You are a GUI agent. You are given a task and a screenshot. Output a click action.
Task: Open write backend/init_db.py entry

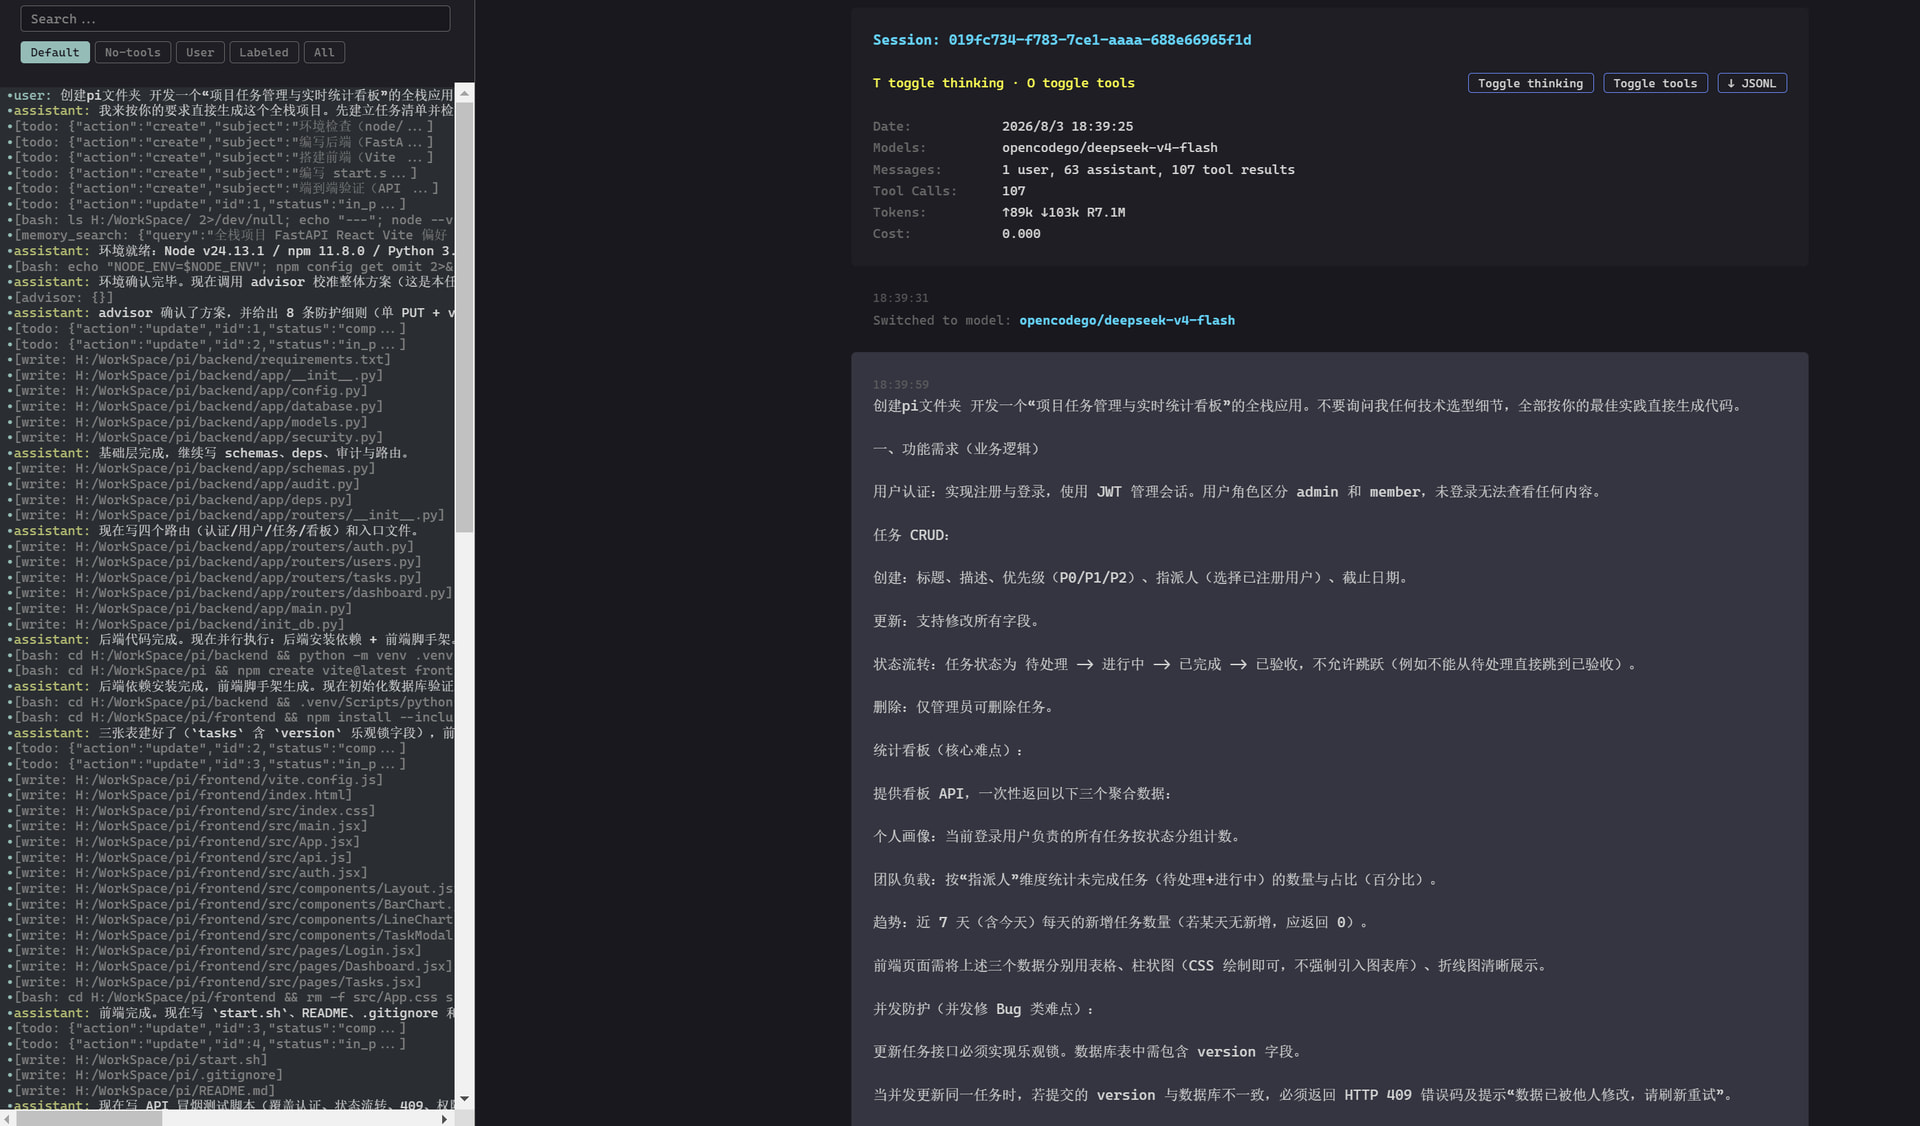point(179,624)
